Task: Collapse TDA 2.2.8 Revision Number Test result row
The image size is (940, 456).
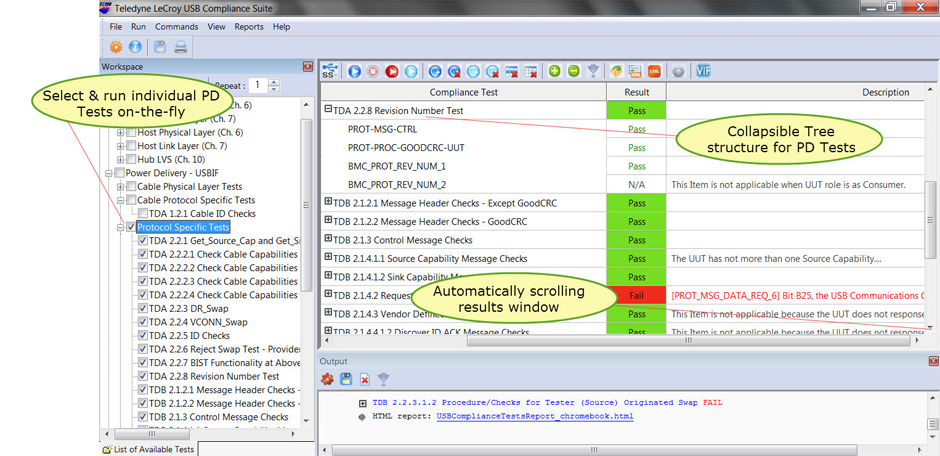Action: click(329, 110)
